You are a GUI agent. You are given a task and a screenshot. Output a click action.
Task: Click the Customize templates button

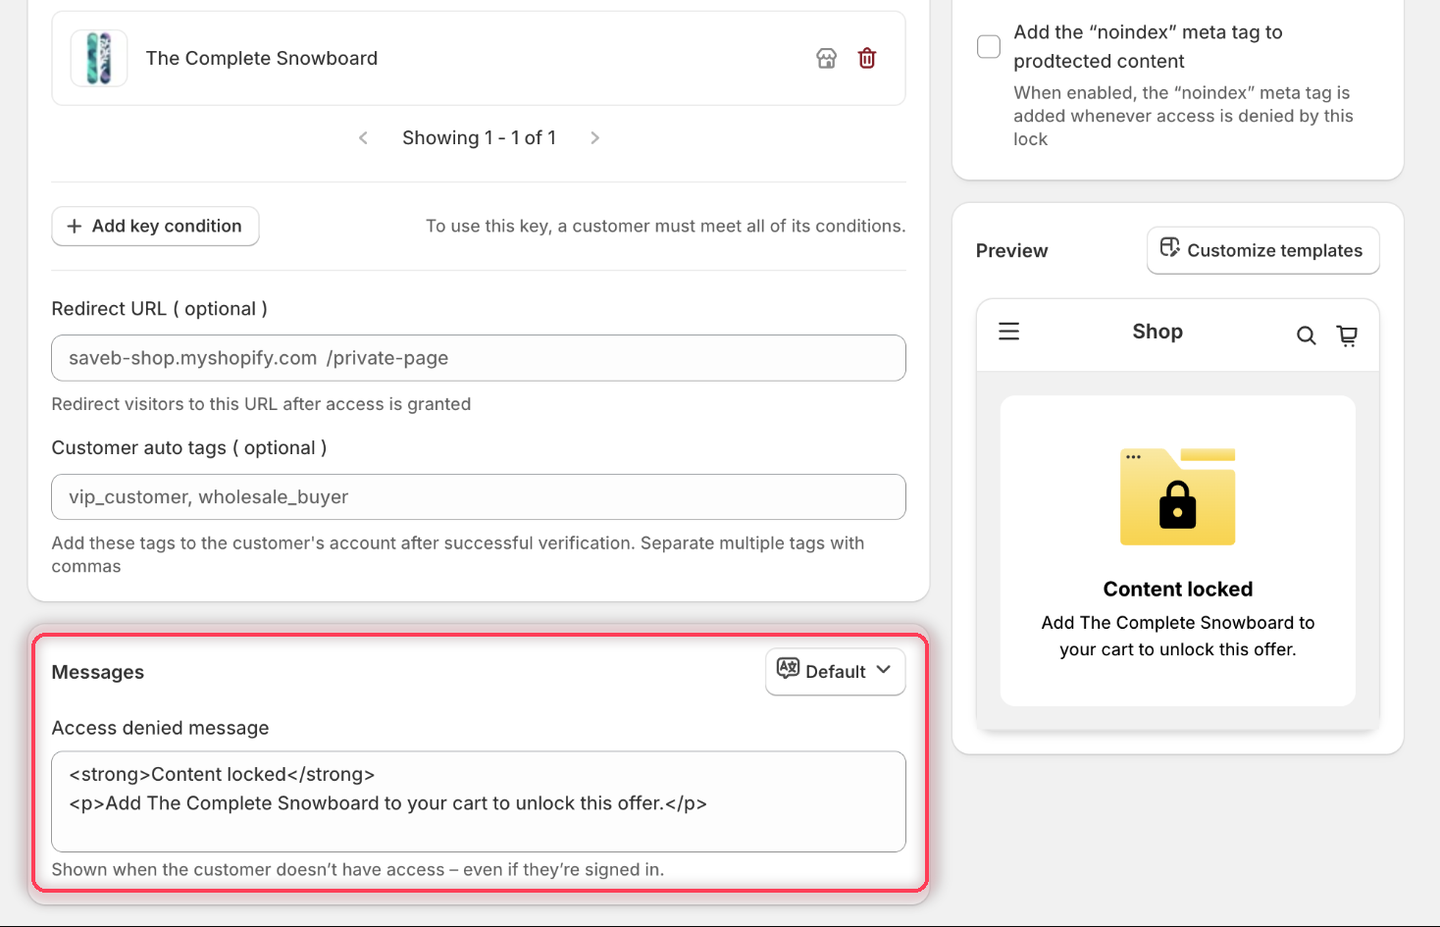pyautogui.click(x=1263, y=250)
